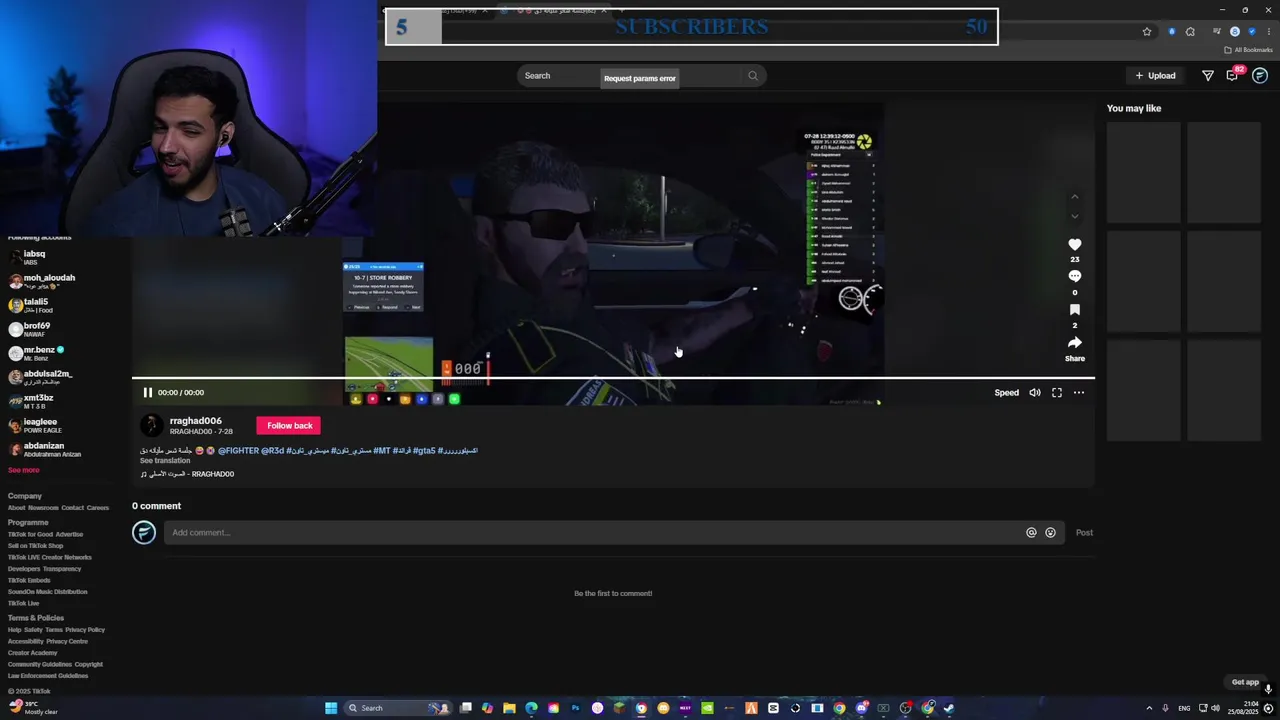
Task: Click See translation link
Action: tap(165, 461)
